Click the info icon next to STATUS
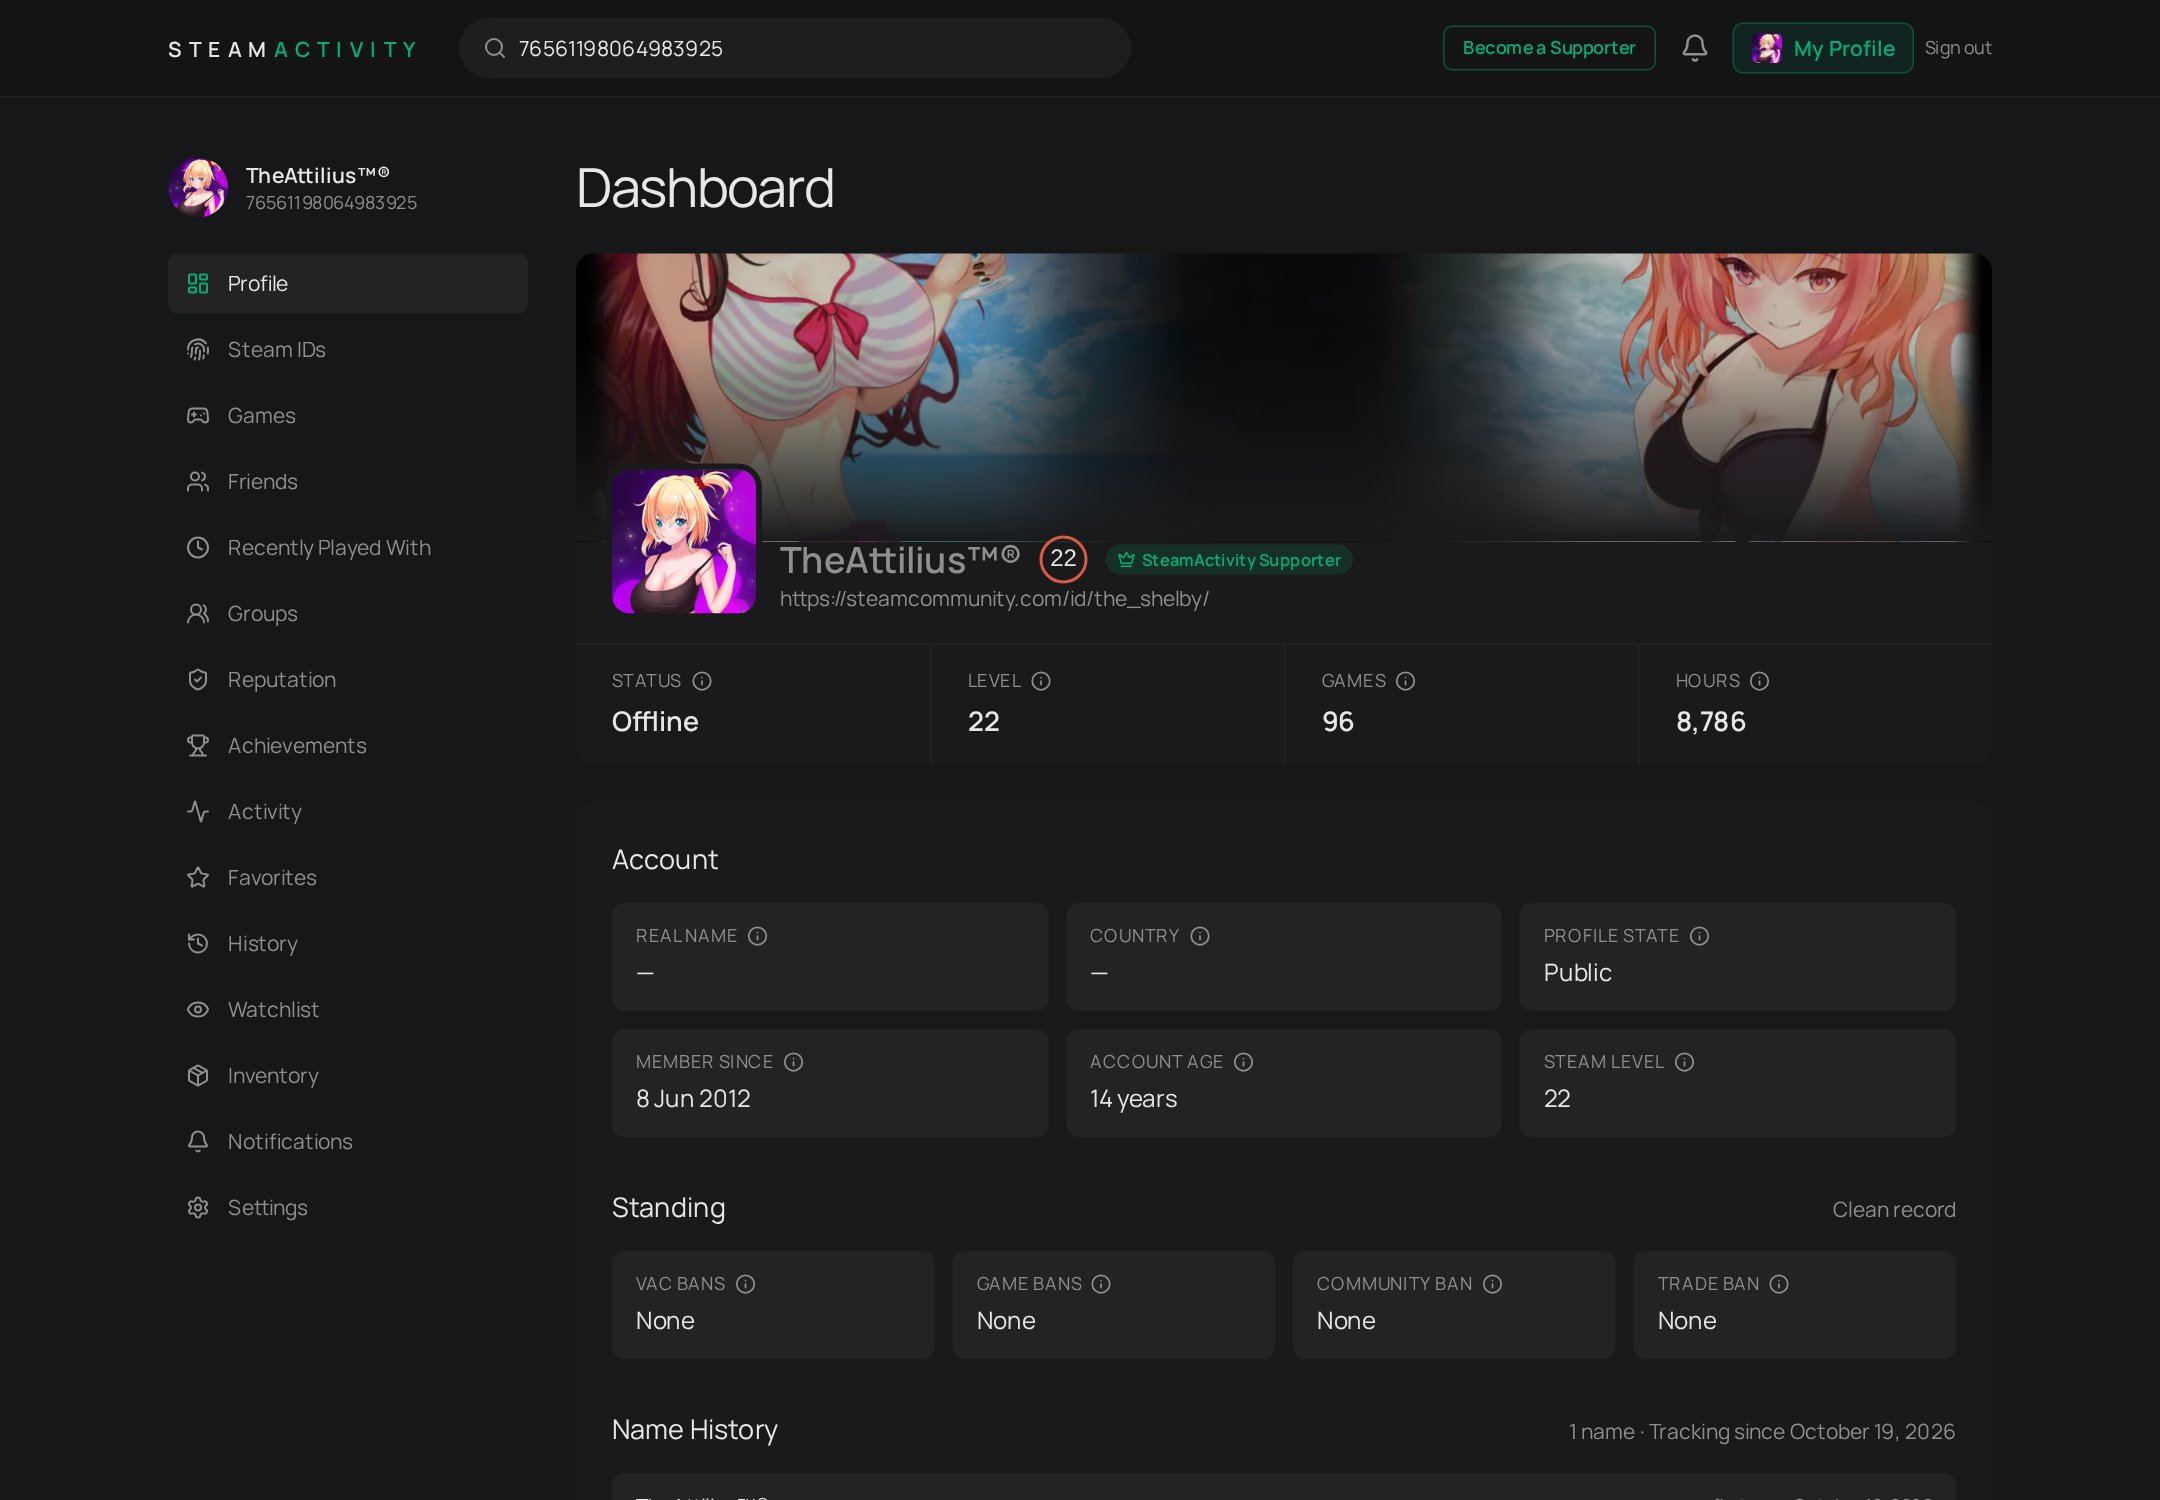The image size is (2160, 1500). pyautogui.click(x=702, y=681)
